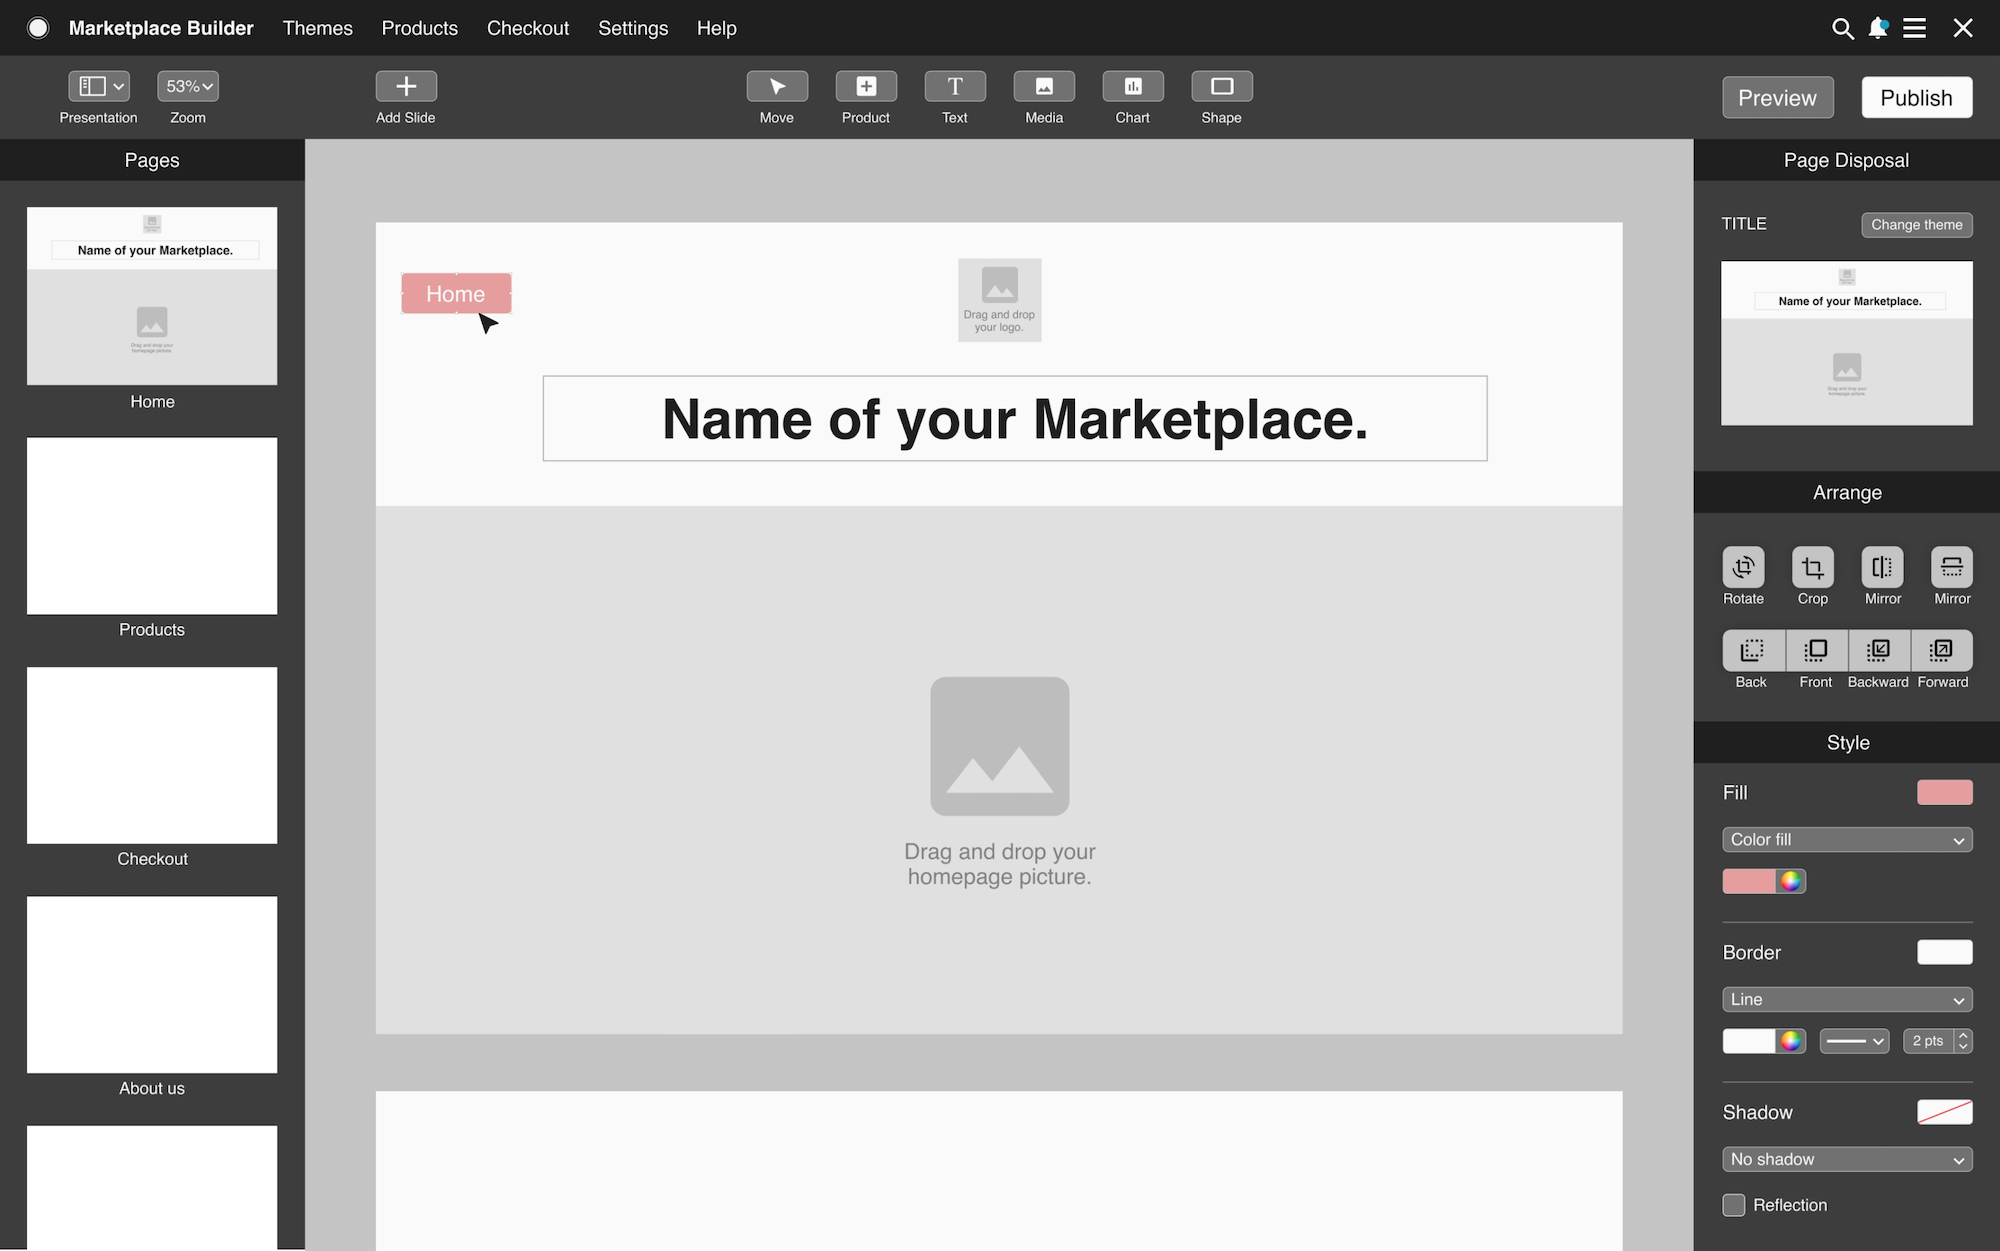Open the Themes menu
Image resolution: width=2000 pixels, height=1251 pixels.
click(x=317, y=28)
